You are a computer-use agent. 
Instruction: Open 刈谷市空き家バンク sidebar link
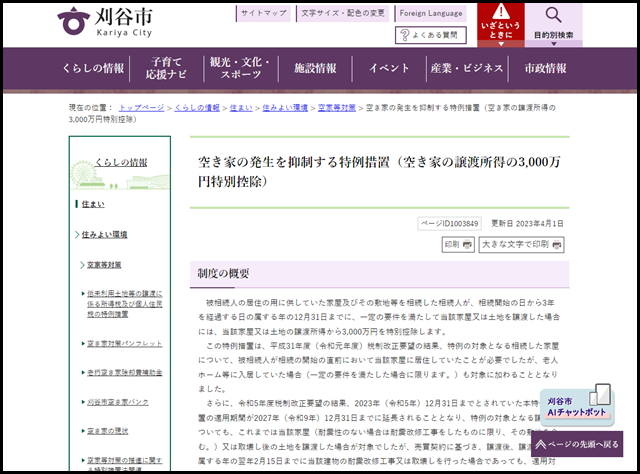(119, 401)
